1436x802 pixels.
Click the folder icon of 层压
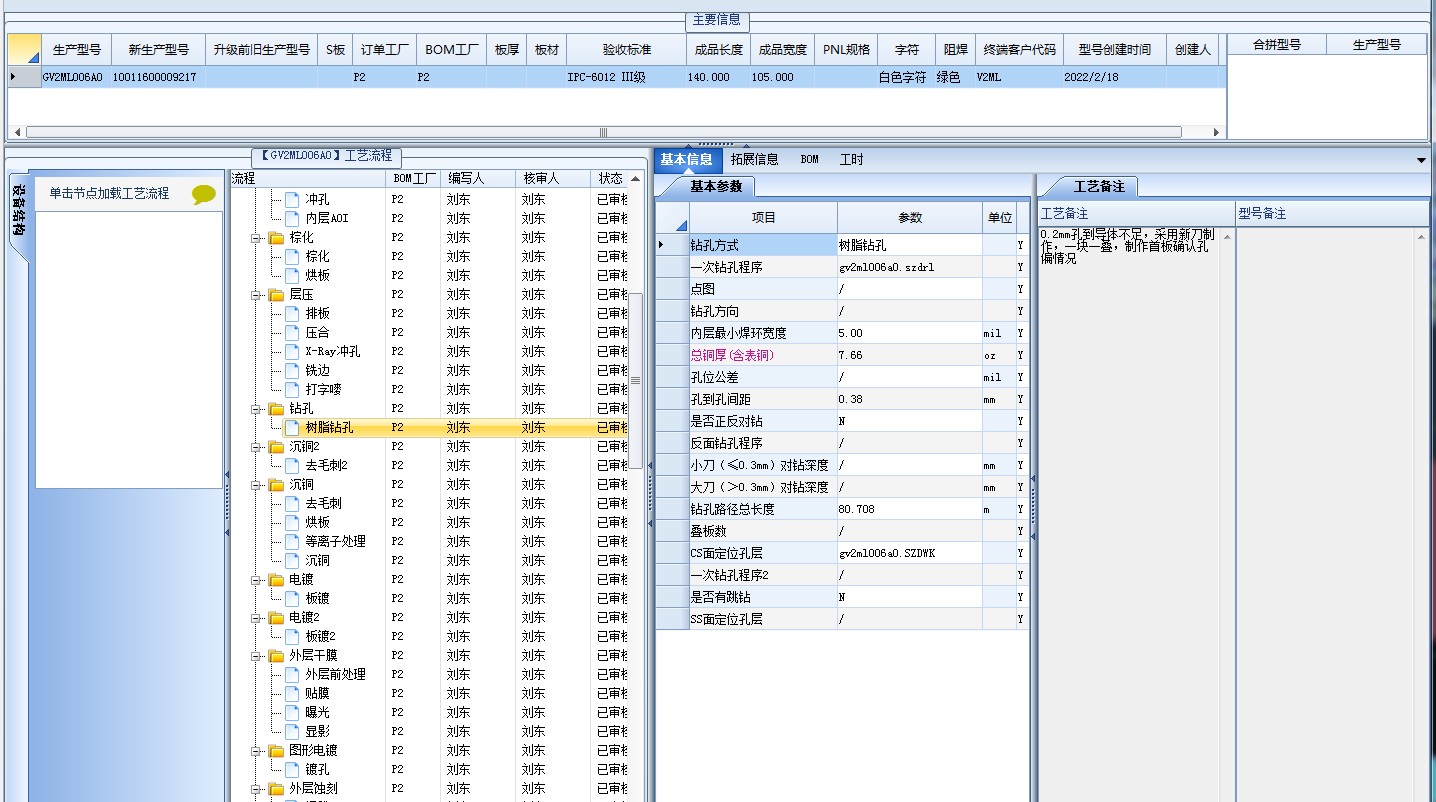point(276,295)
